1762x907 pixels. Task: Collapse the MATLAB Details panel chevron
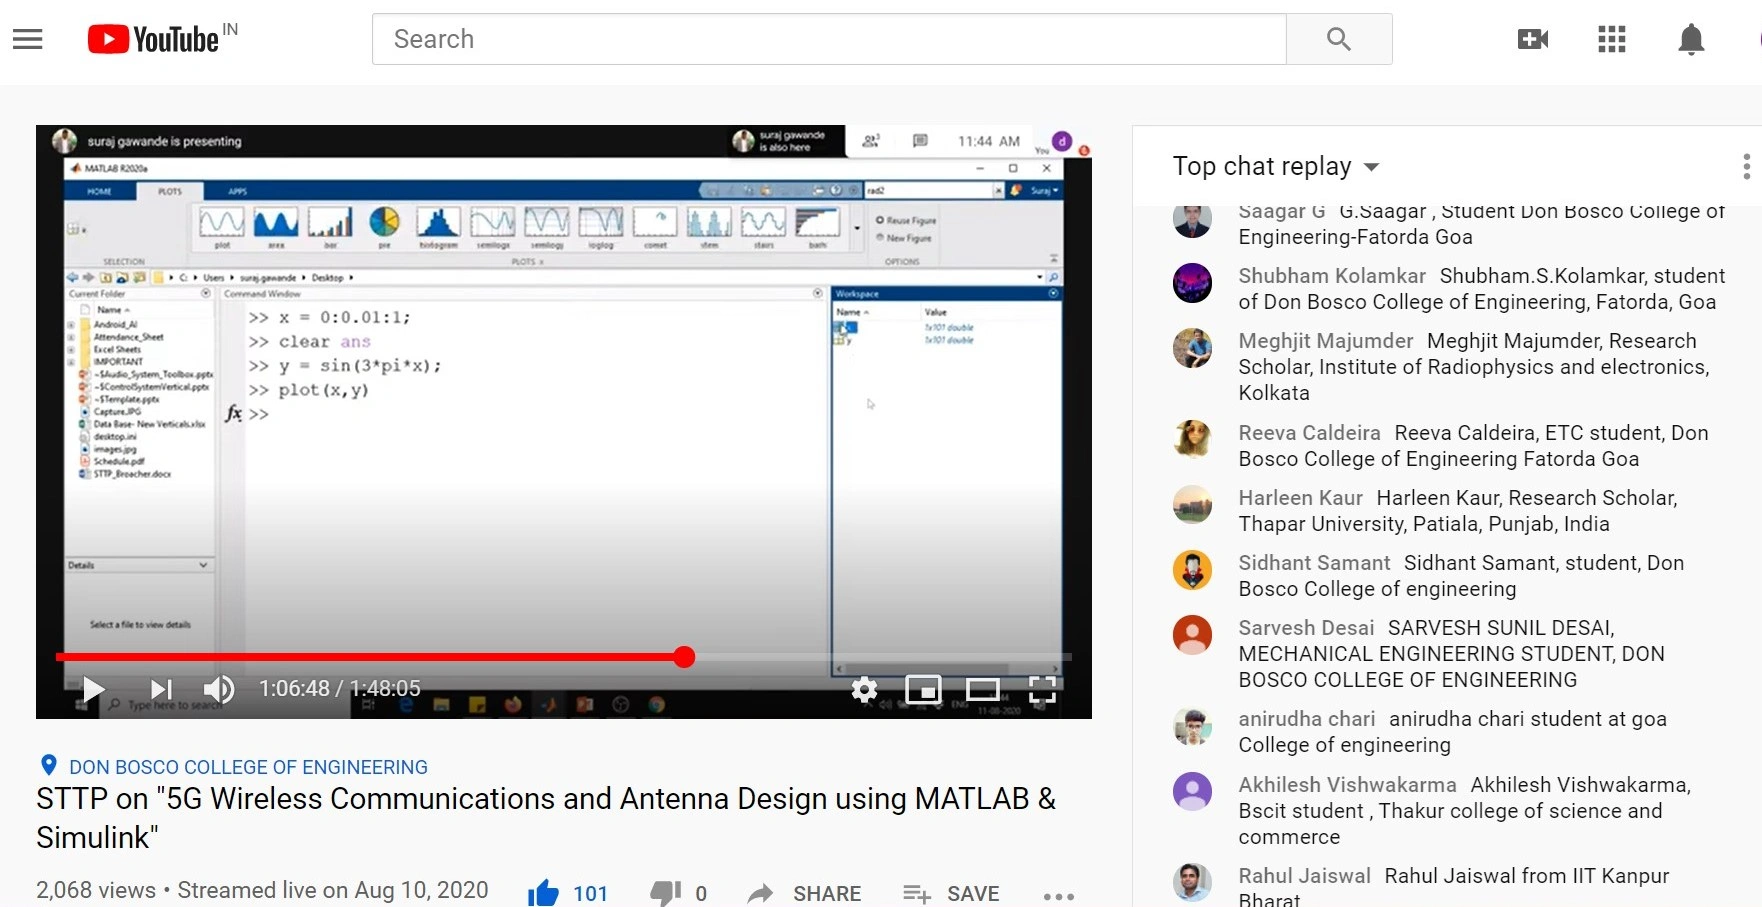coord(203,565)
